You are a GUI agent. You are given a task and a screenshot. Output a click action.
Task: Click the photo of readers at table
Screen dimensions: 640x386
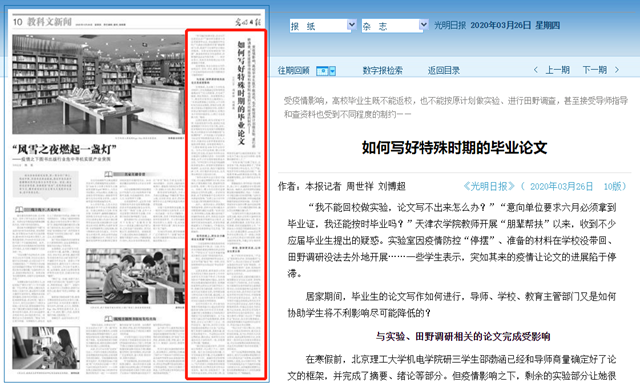click(135, 276)
